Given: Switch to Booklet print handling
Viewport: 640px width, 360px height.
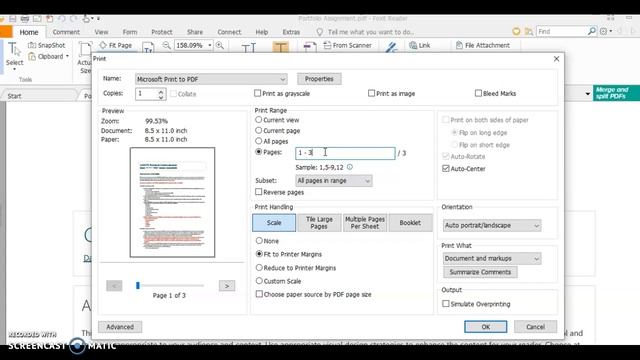Looking at the screenshot, I should [410, 223].
